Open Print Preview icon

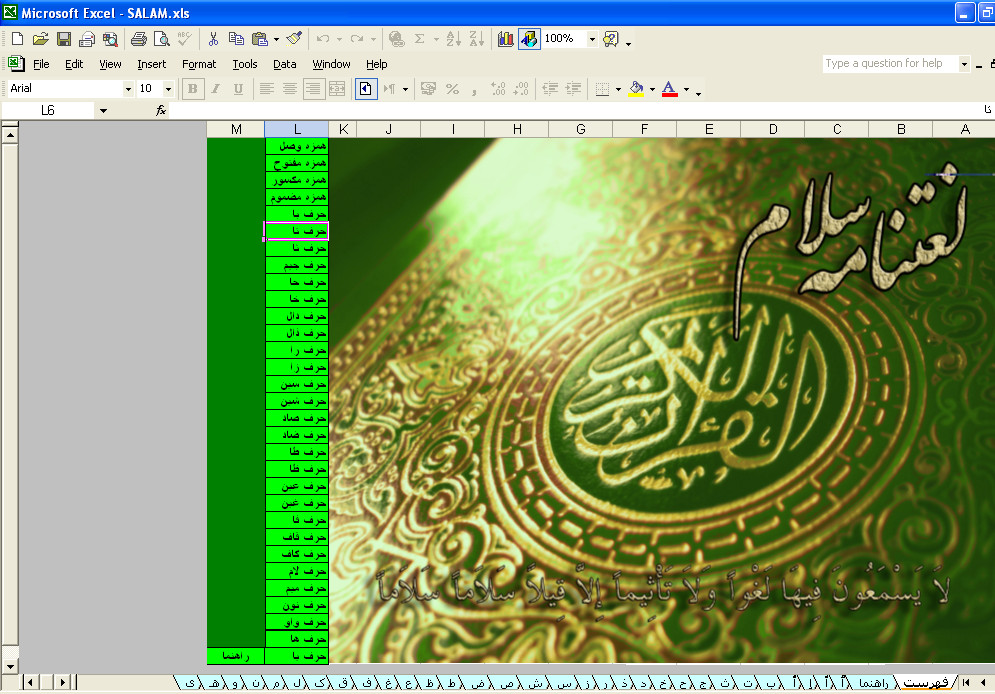[x=162, y=39]
